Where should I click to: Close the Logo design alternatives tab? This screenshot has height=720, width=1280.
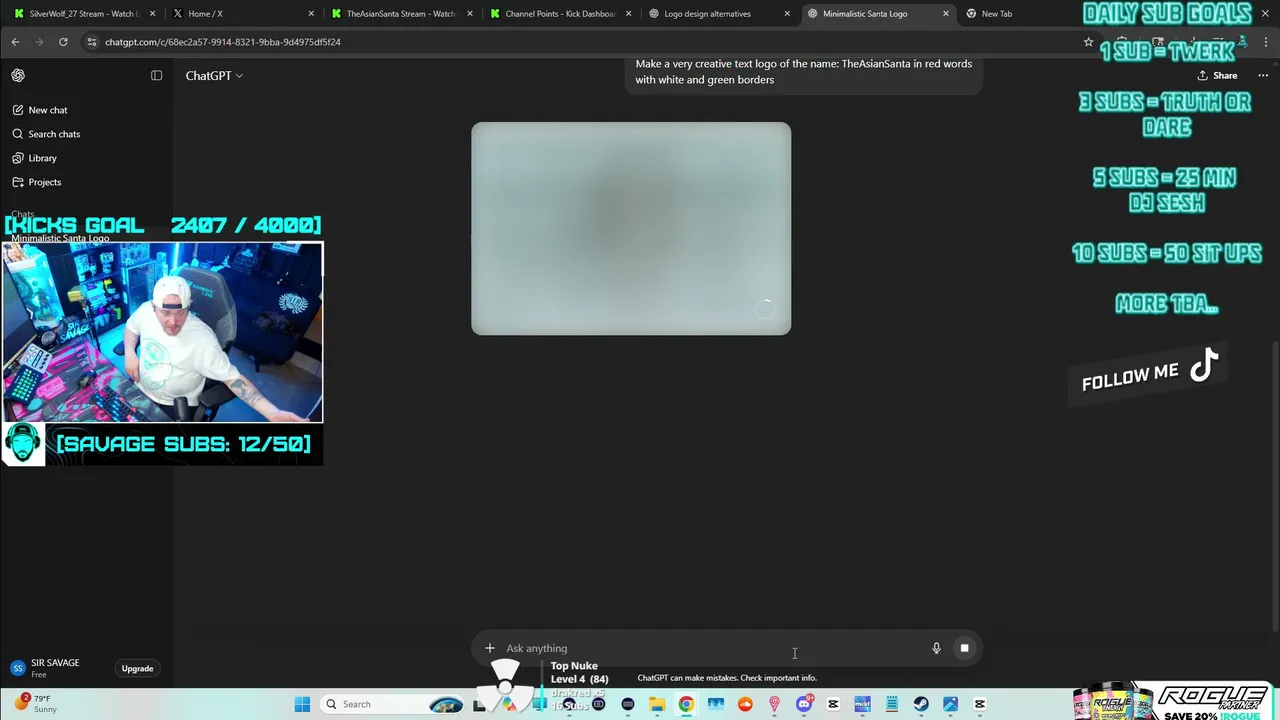(787, 14)
